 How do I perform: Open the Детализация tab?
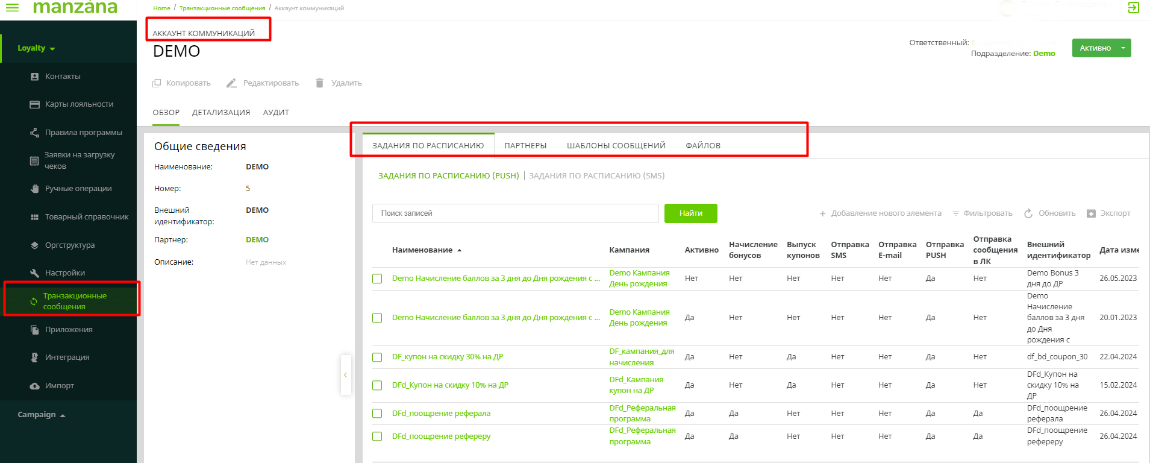click(x=220, y=112)
